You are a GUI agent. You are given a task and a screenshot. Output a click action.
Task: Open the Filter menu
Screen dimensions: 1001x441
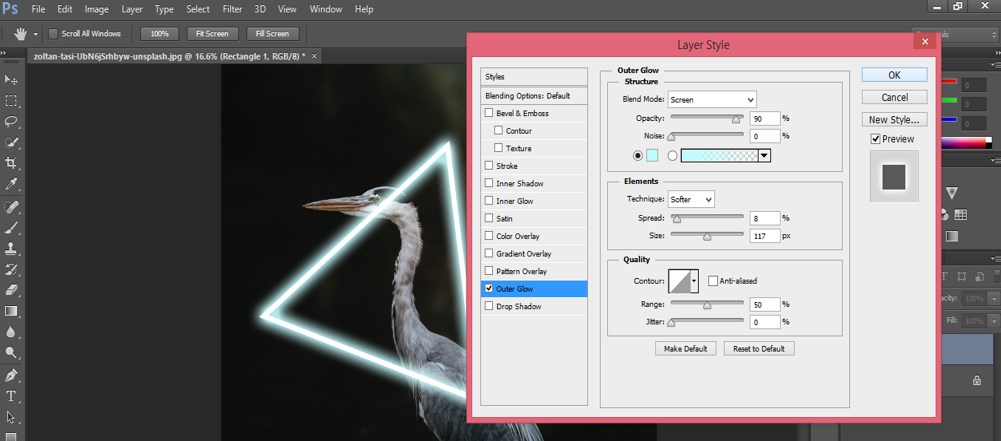tap(231, 9)
